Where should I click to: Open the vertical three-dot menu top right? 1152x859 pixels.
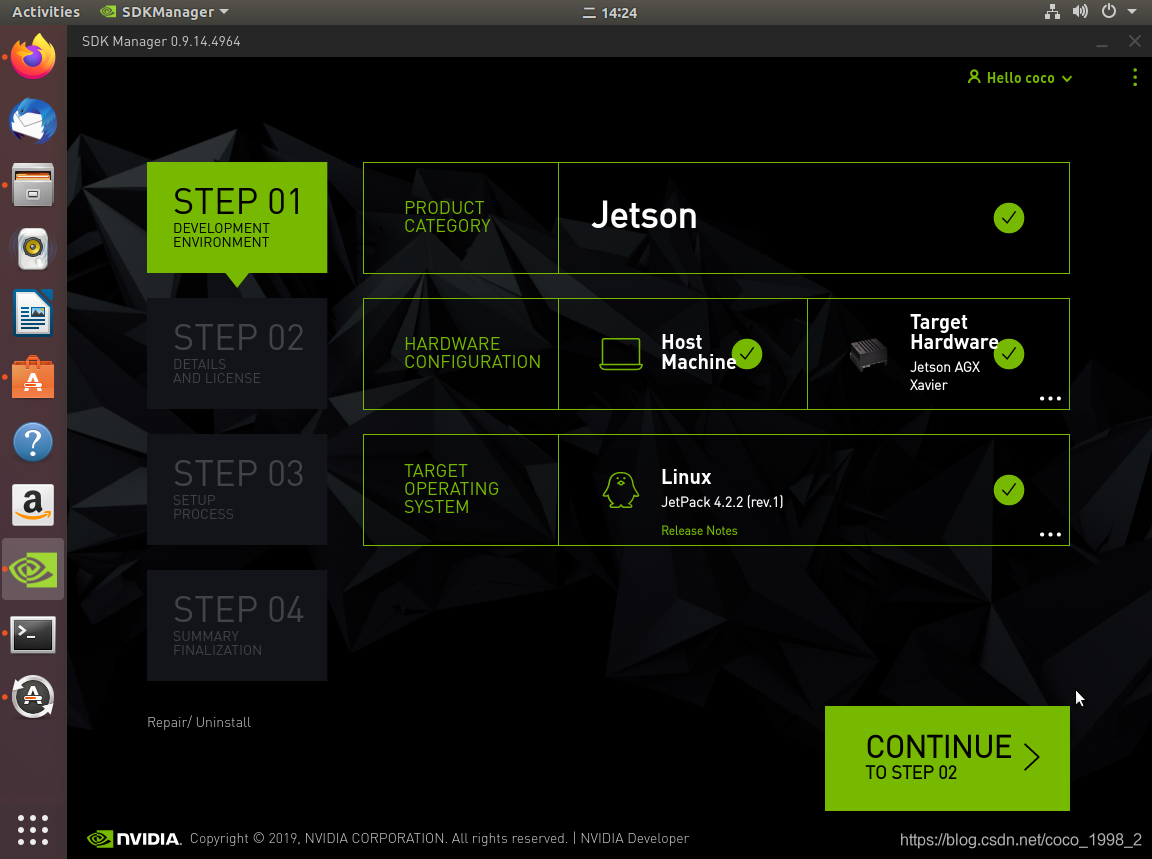(1135, 78)
